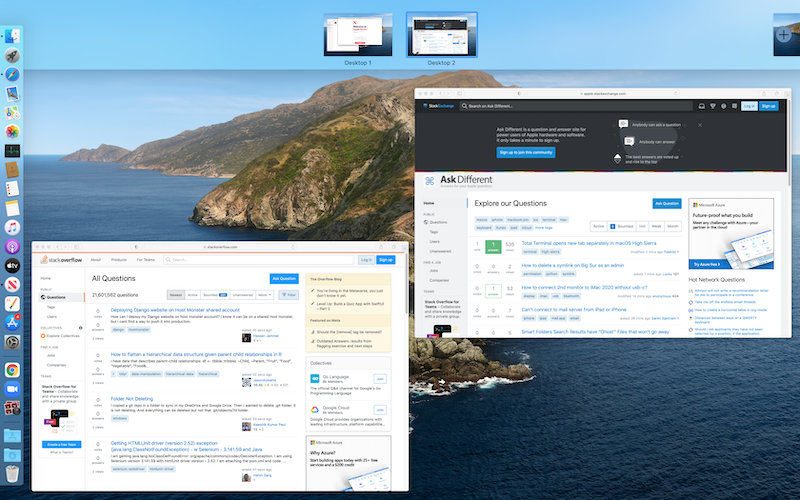Select Week tab on Ask Different
Viewport: 800px width, 500px height.
tap(657, 226)
